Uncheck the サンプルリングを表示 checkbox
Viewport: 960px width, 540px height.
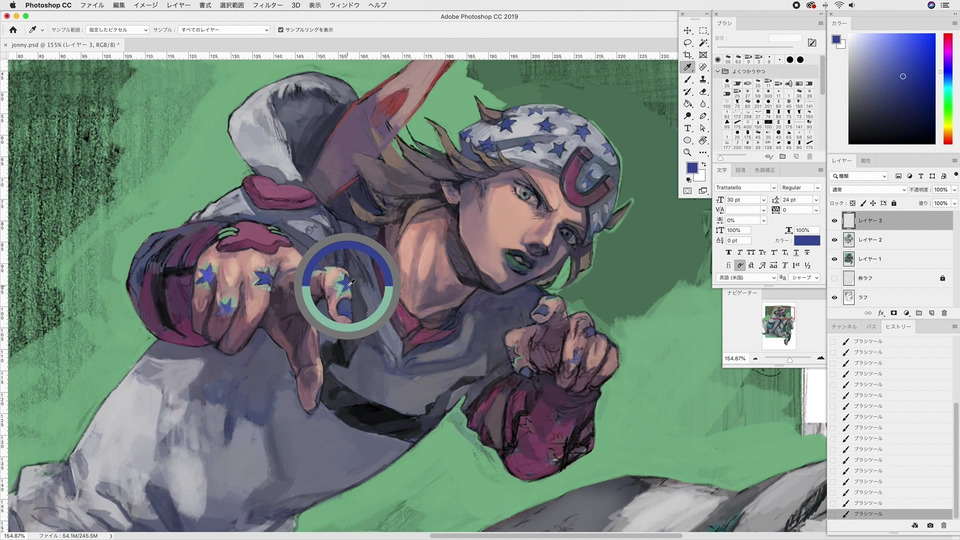coord(280,30)
